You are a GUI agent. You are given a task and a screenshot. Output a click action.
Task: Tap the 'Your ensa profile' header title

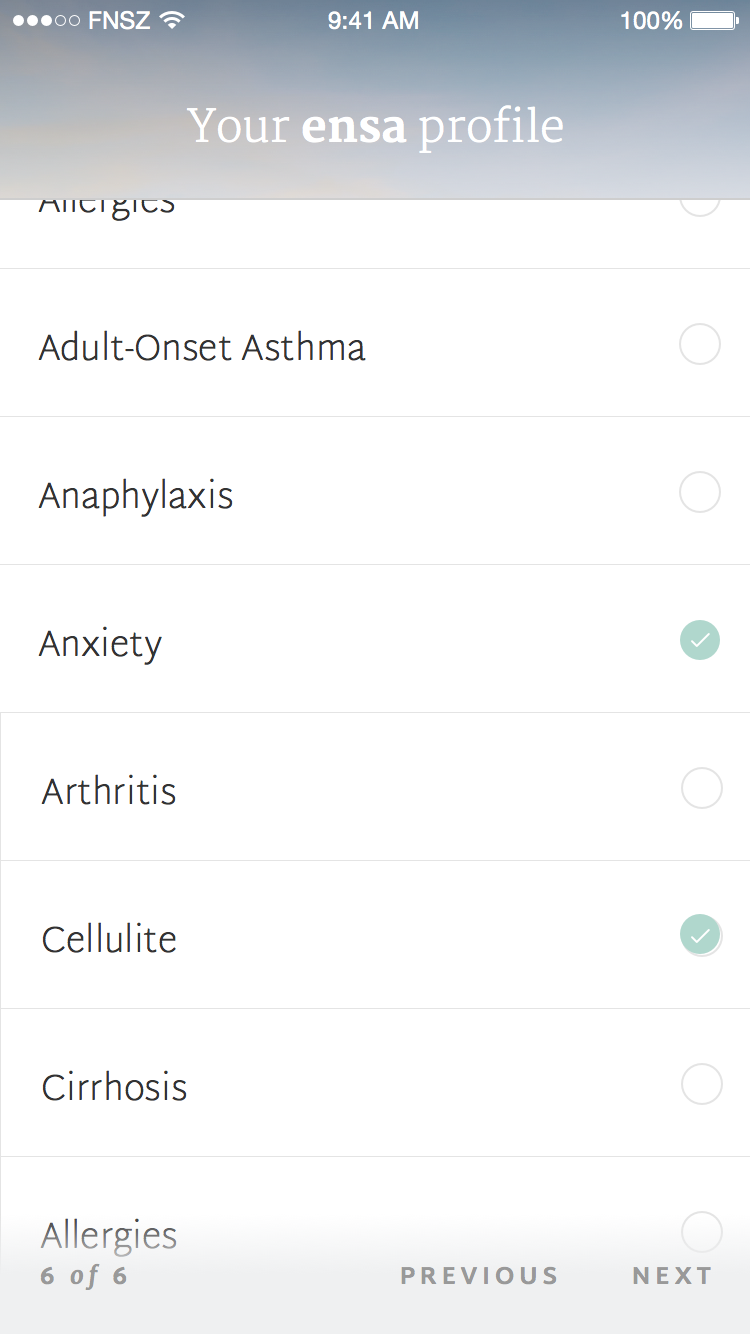pos(375,127)
